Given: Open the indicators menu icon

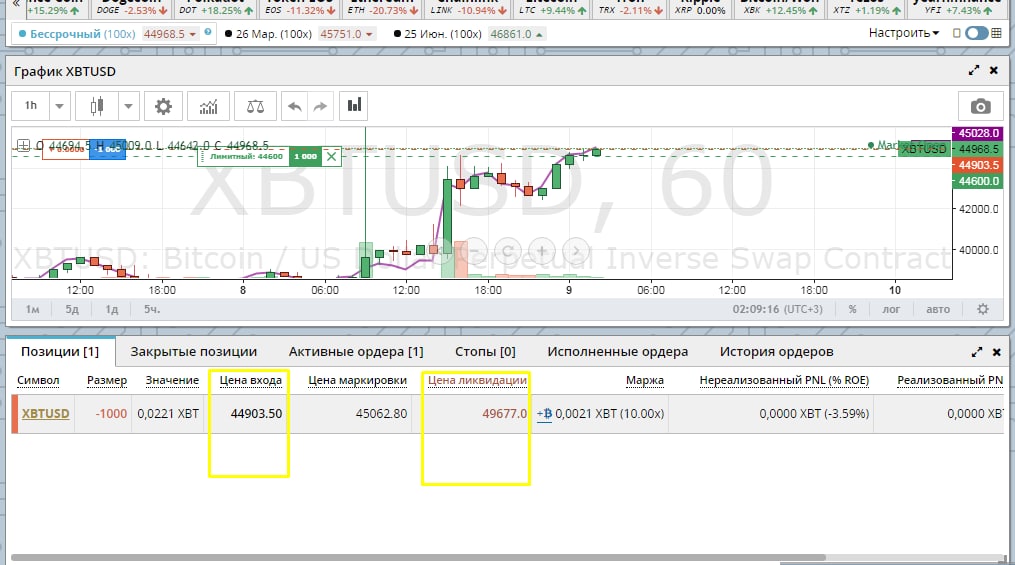Looking at the screenshot, I should click(208, 106).
